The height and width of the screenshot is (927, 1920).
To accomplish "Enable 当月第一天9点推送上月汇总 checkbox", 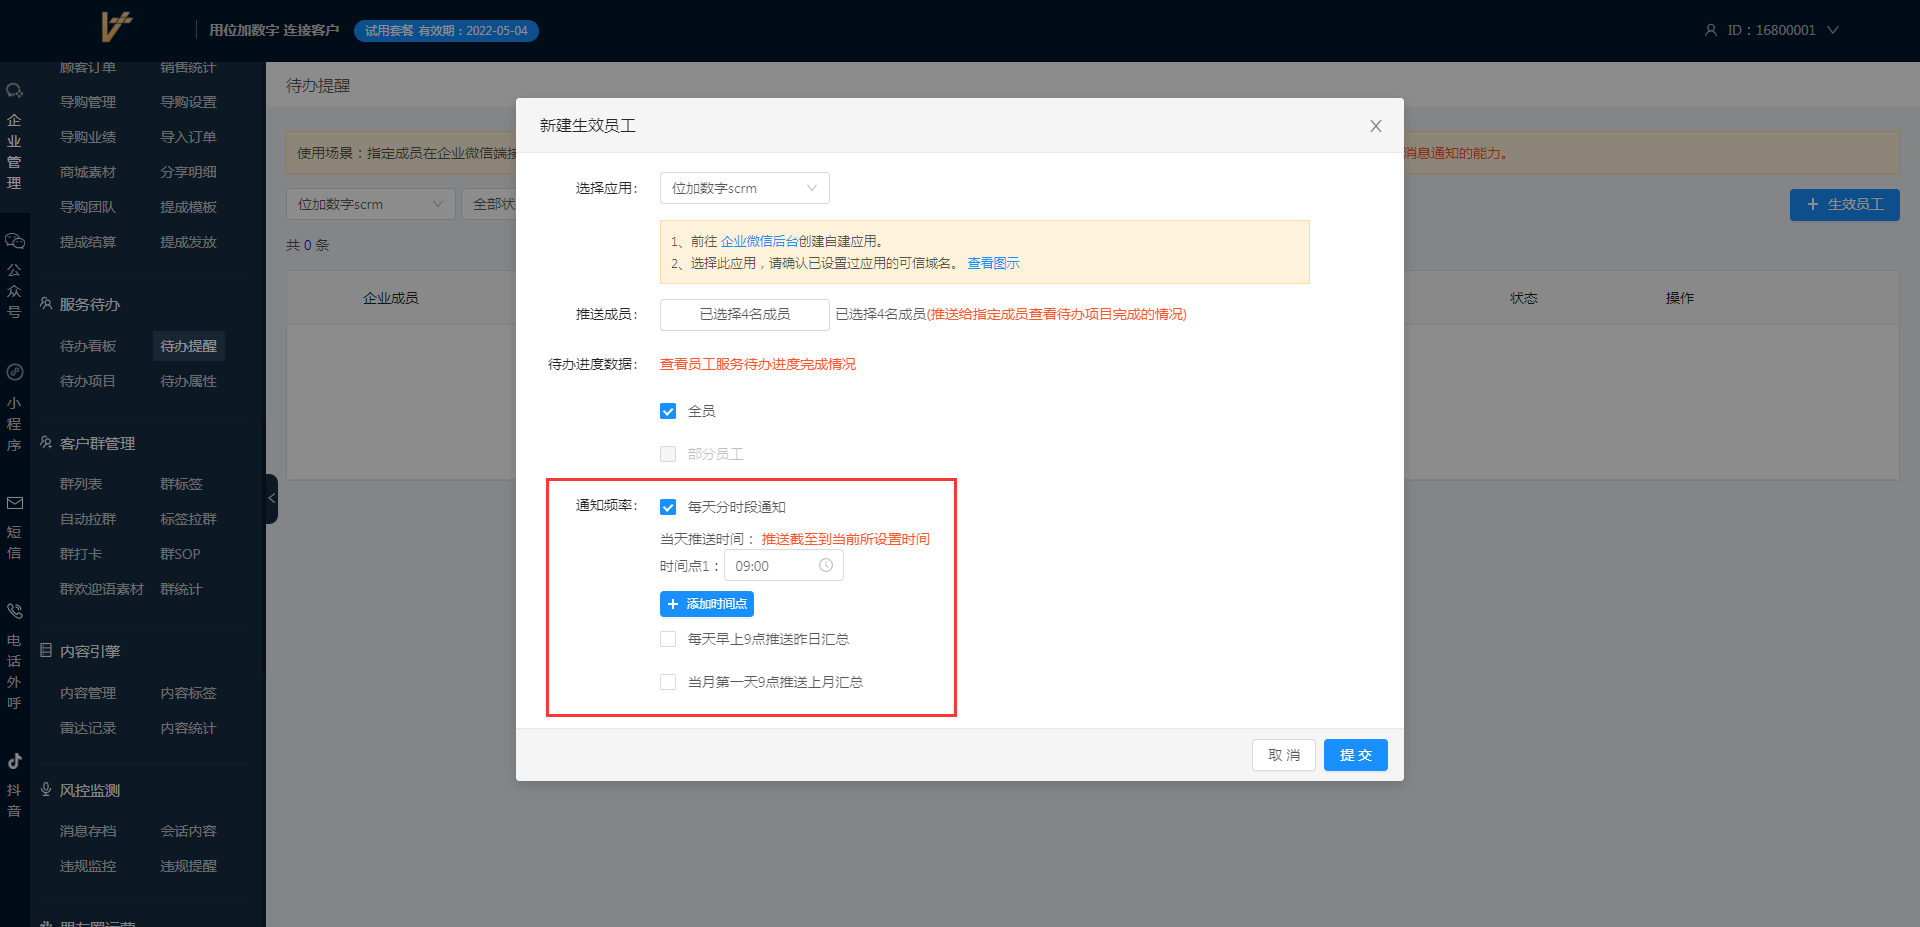I will pyautogui.click(x=668, y=682).
